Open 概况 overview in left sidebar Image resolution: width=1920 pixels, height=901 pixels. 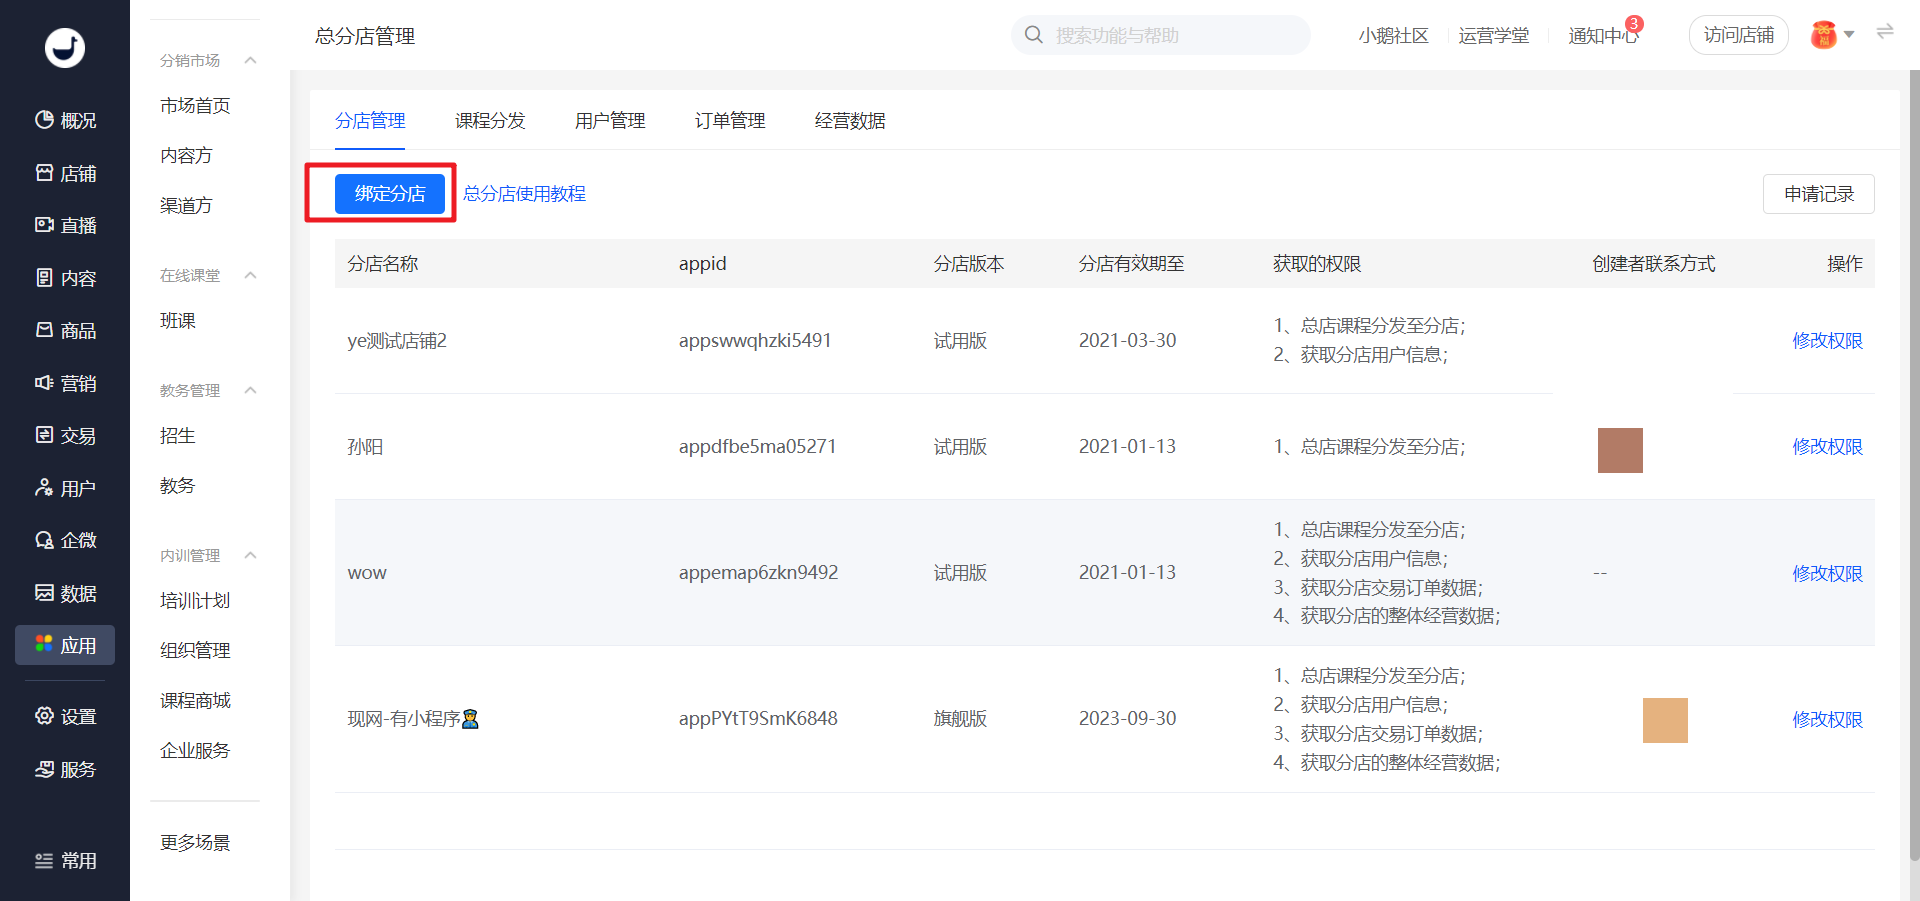(65, 120)
